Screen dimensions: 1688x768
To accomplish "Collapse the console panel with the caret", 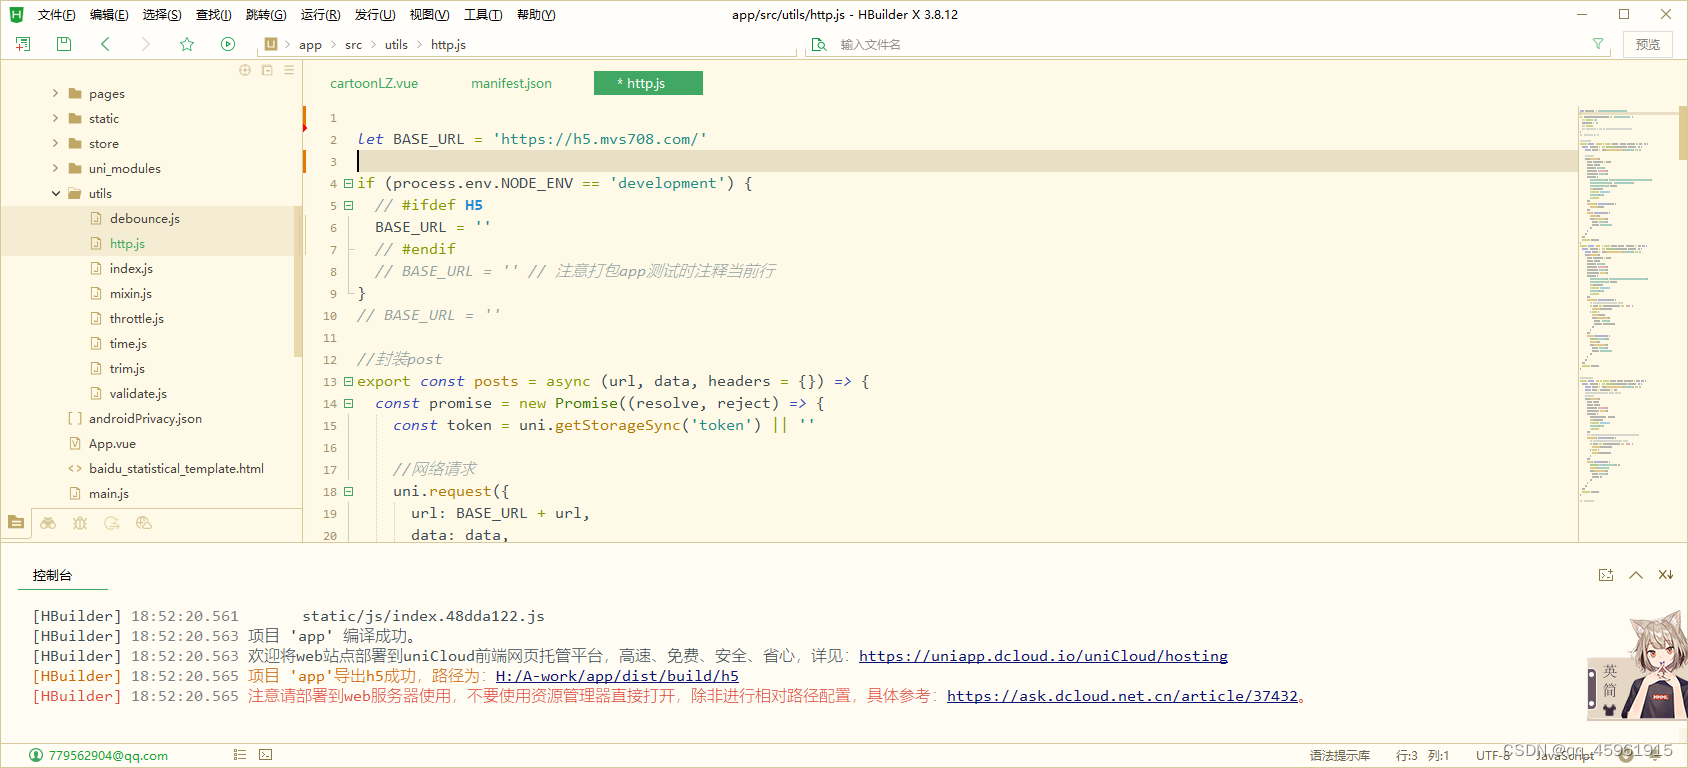I will tap(1636, 575).
